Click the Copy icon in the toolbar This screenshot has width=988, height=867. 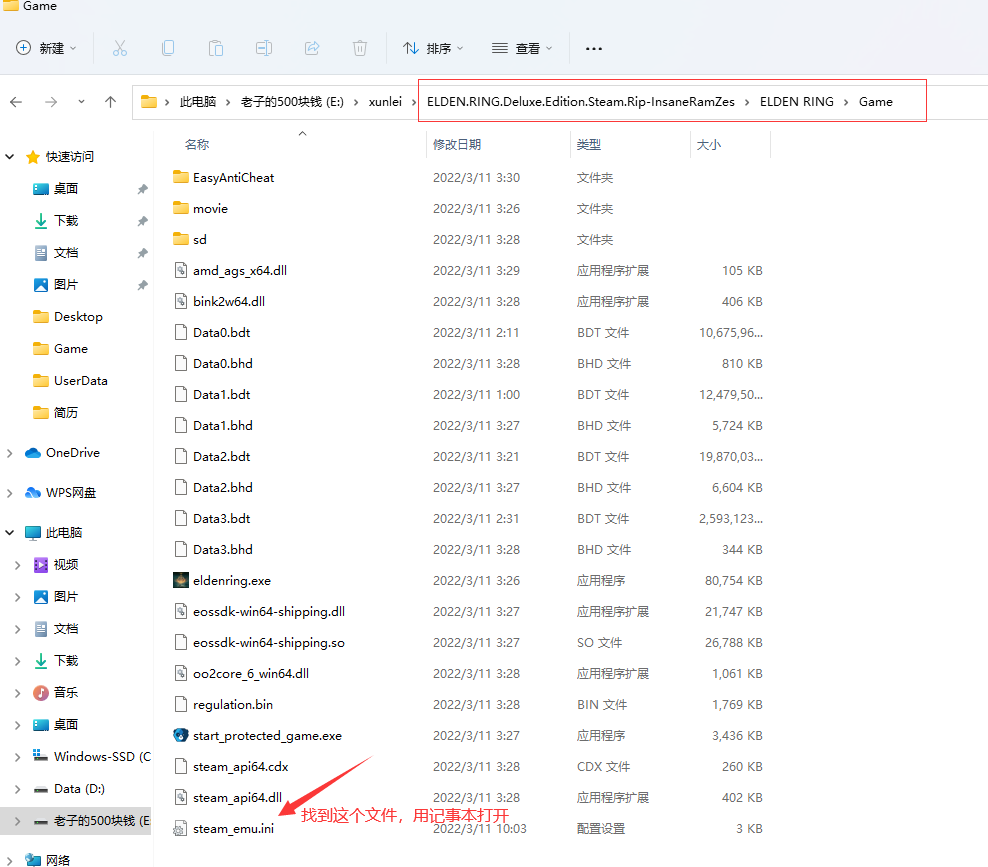point(168,48)
